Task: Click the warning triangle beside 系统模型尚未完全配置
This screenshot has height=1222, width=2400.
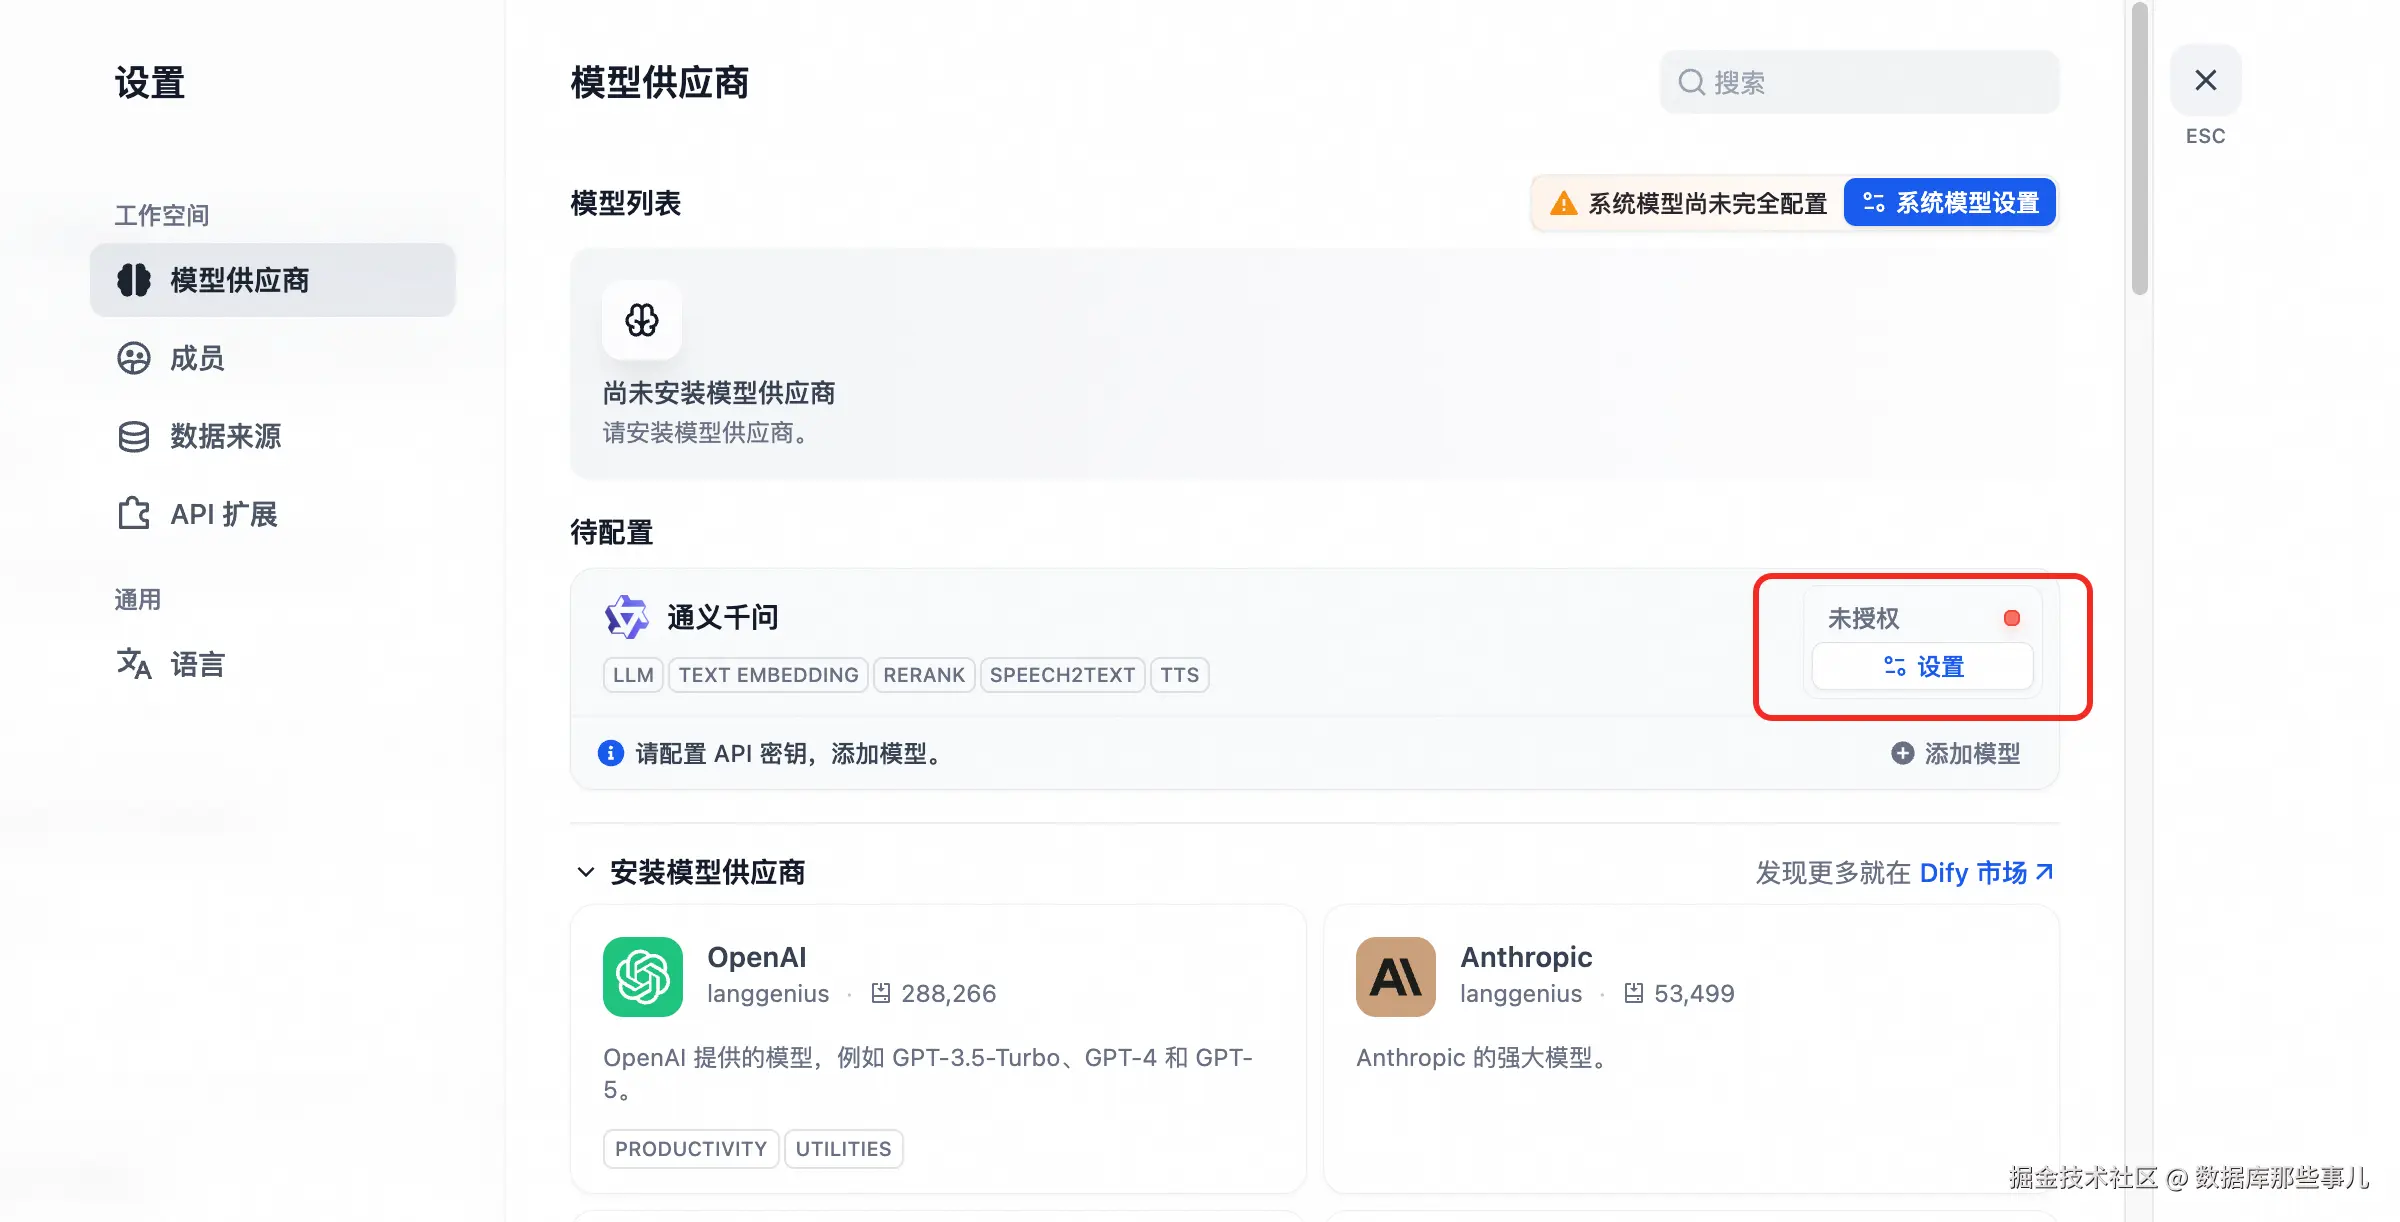Action: (1562, 202)
